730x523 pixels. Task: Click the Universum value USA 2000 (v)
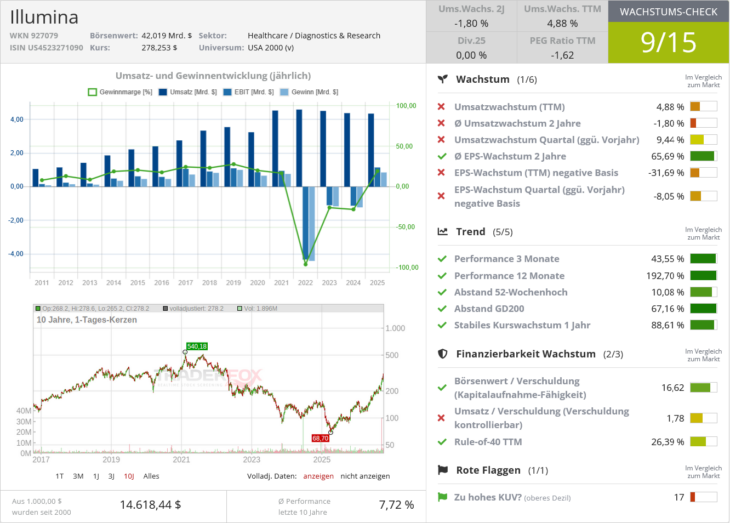(x=270, y=48)
